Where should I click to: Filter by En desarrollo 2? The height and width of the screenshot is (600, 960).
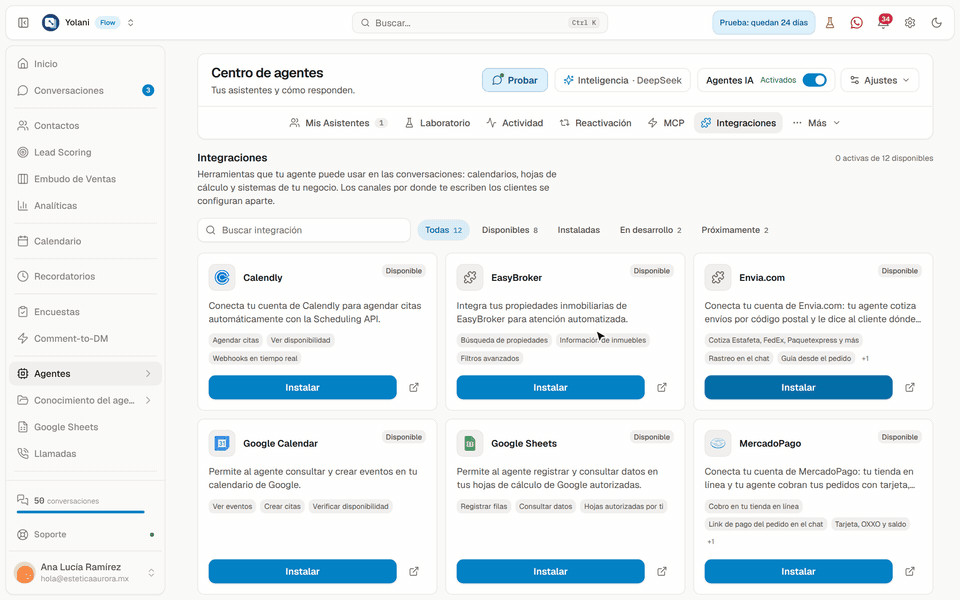pyautogui.click(x=650, y=230)
